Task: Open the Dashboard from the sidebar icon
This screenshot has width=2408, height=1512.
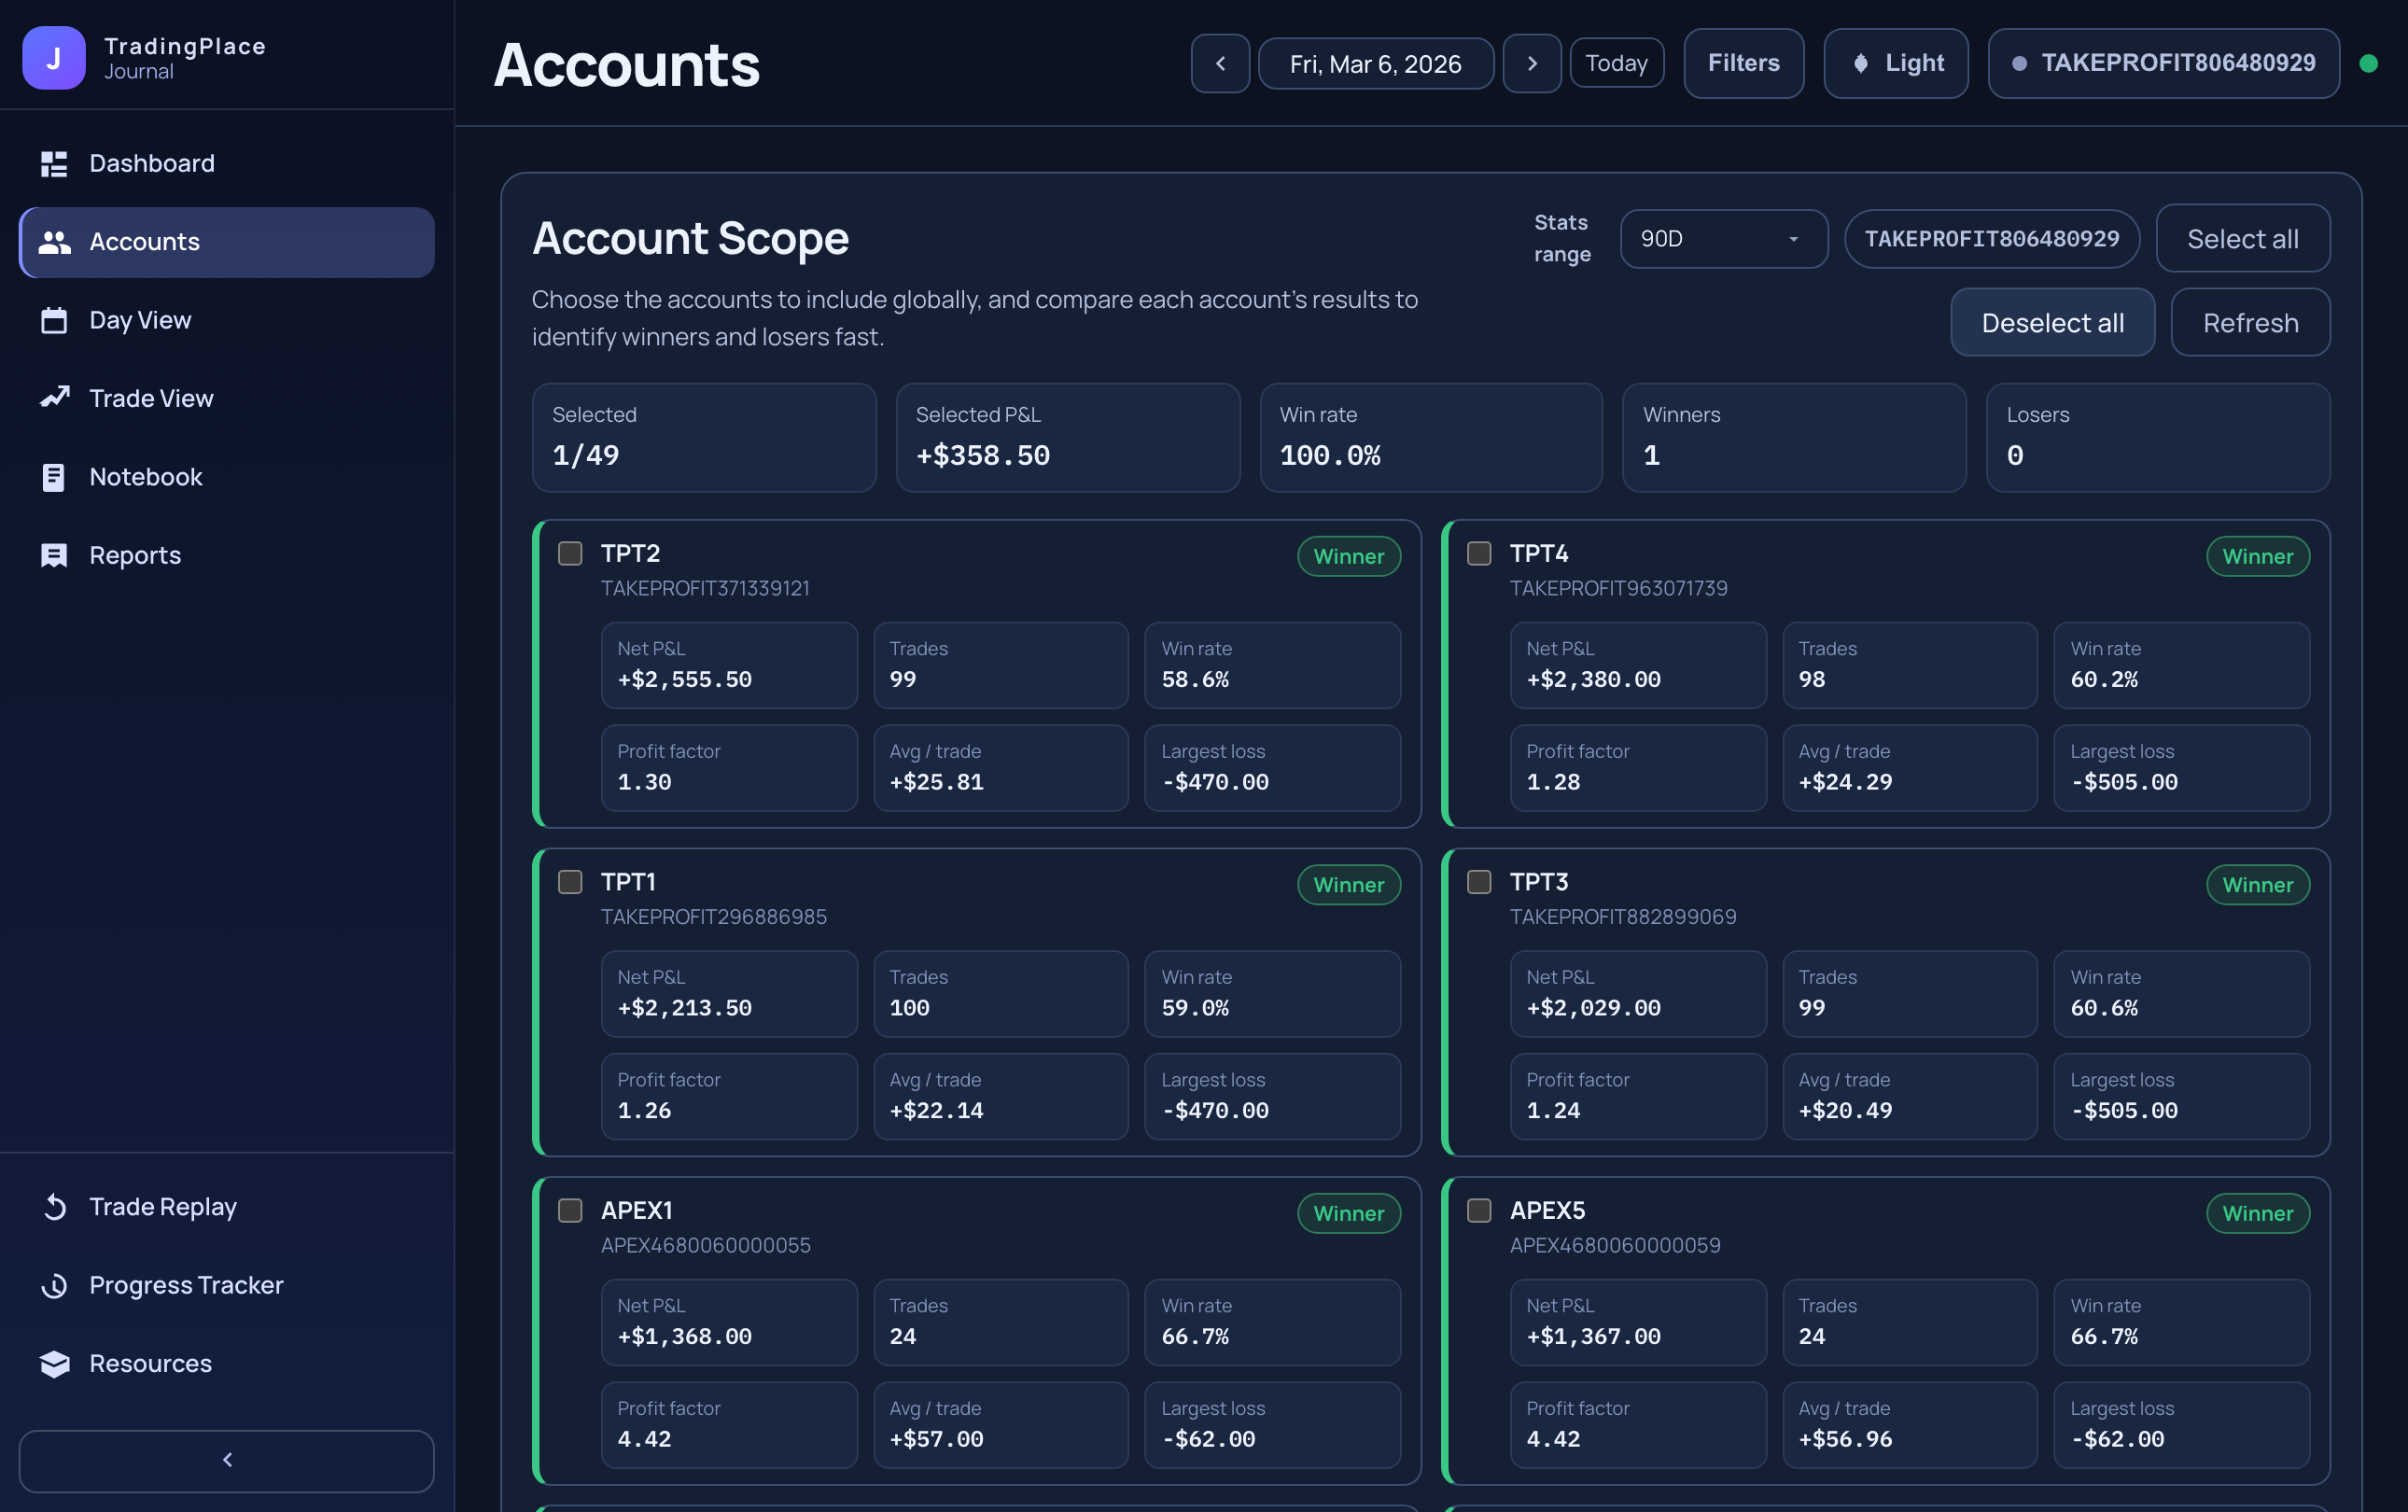Action: (54, 163)
